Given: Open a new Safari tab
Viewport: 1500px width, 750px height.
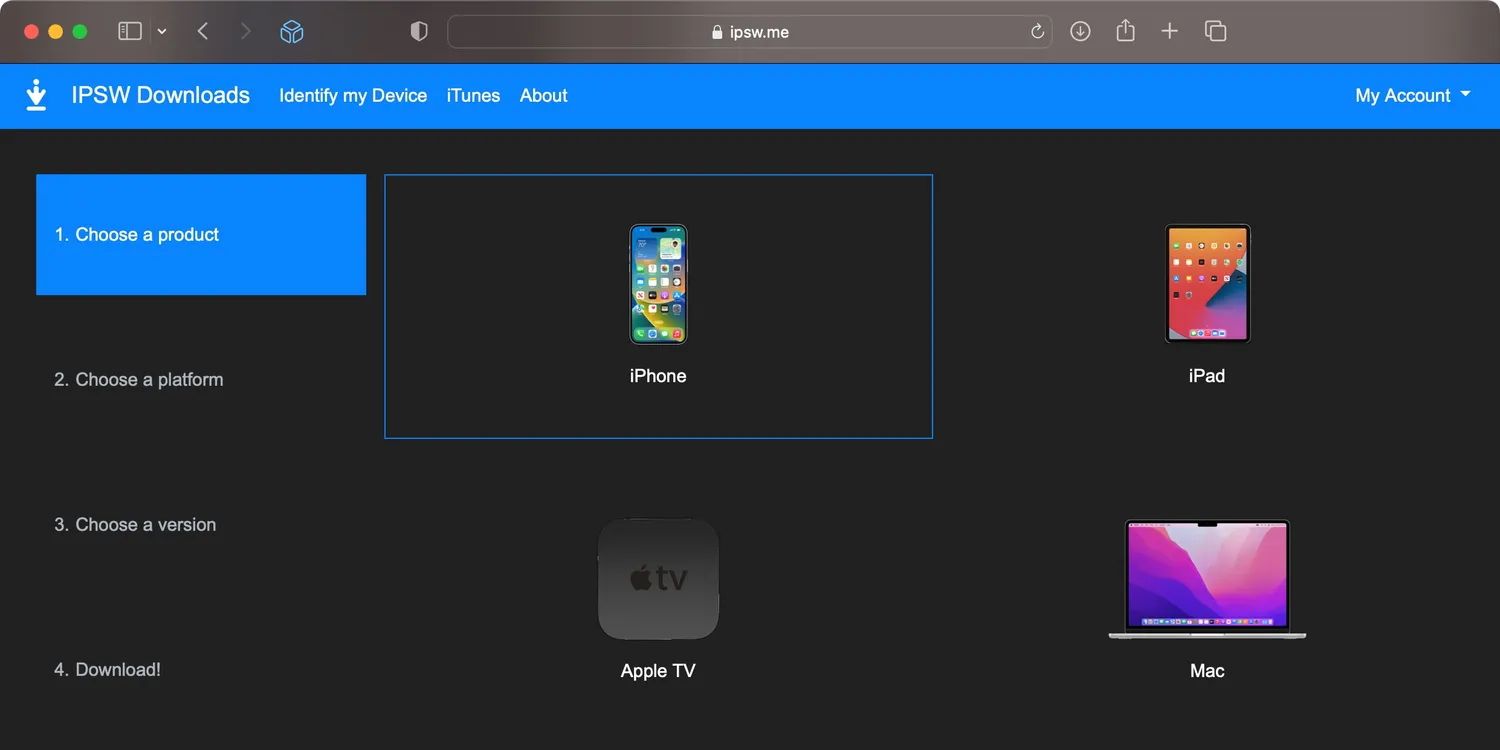Looking at the screenshot, I should pos(1169,32).
